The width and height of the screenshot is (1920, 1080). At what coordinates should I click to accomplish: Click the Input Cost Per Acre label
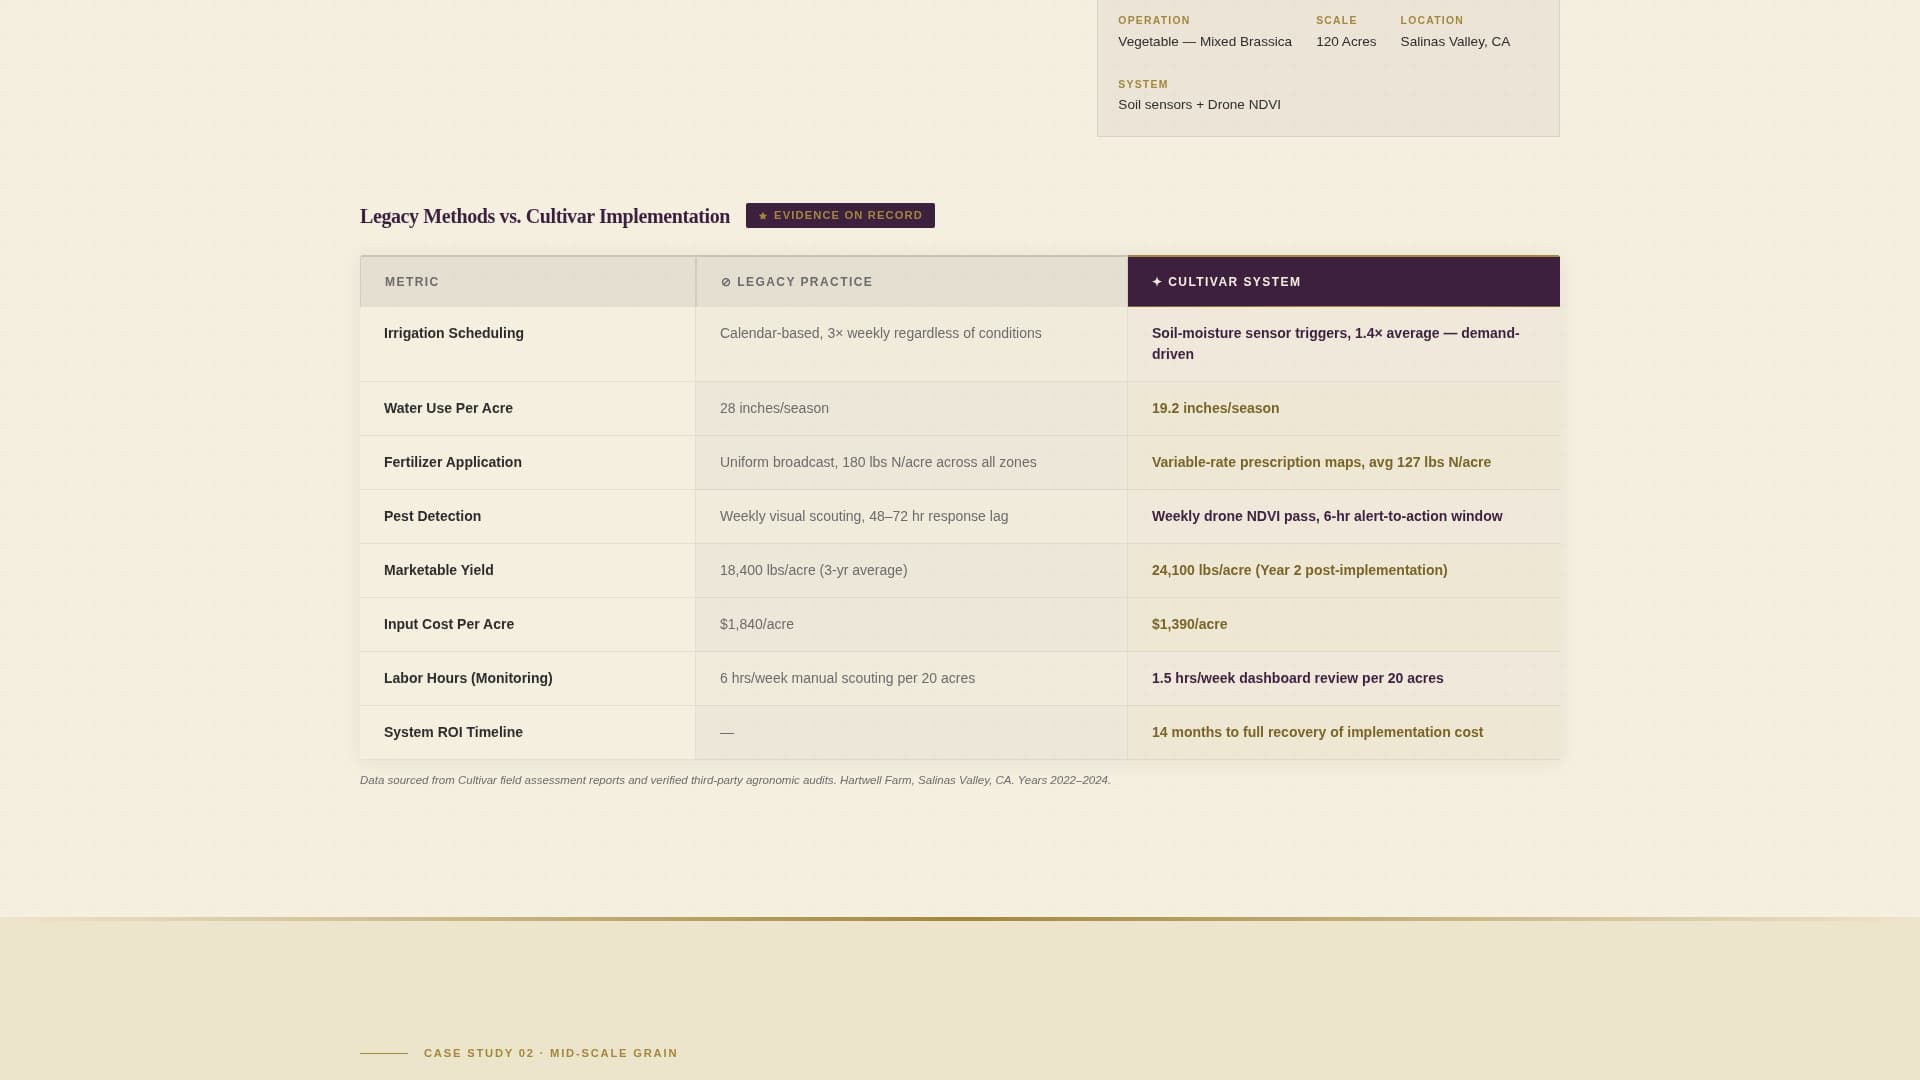tap(449, 624)
